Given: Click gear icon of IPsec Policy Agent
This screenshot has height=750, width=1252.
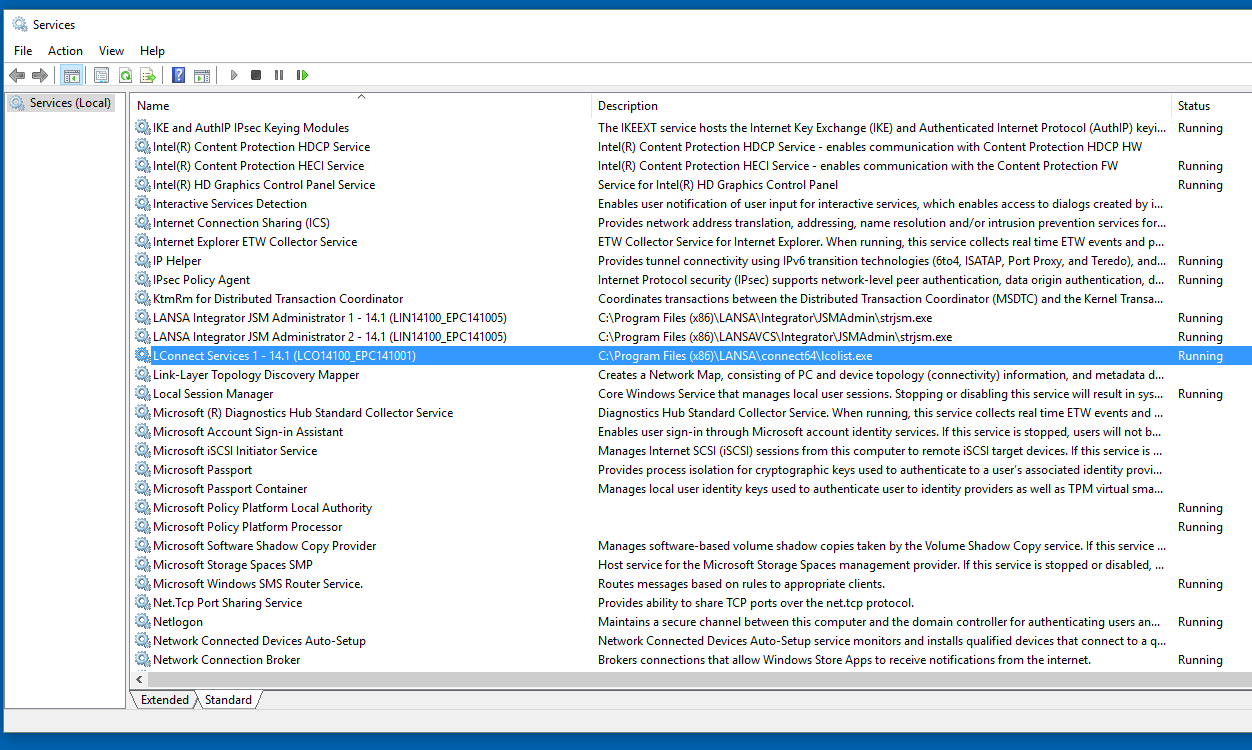Looking at the screenshot, I should pyautogui.click(x=143, y=280).
